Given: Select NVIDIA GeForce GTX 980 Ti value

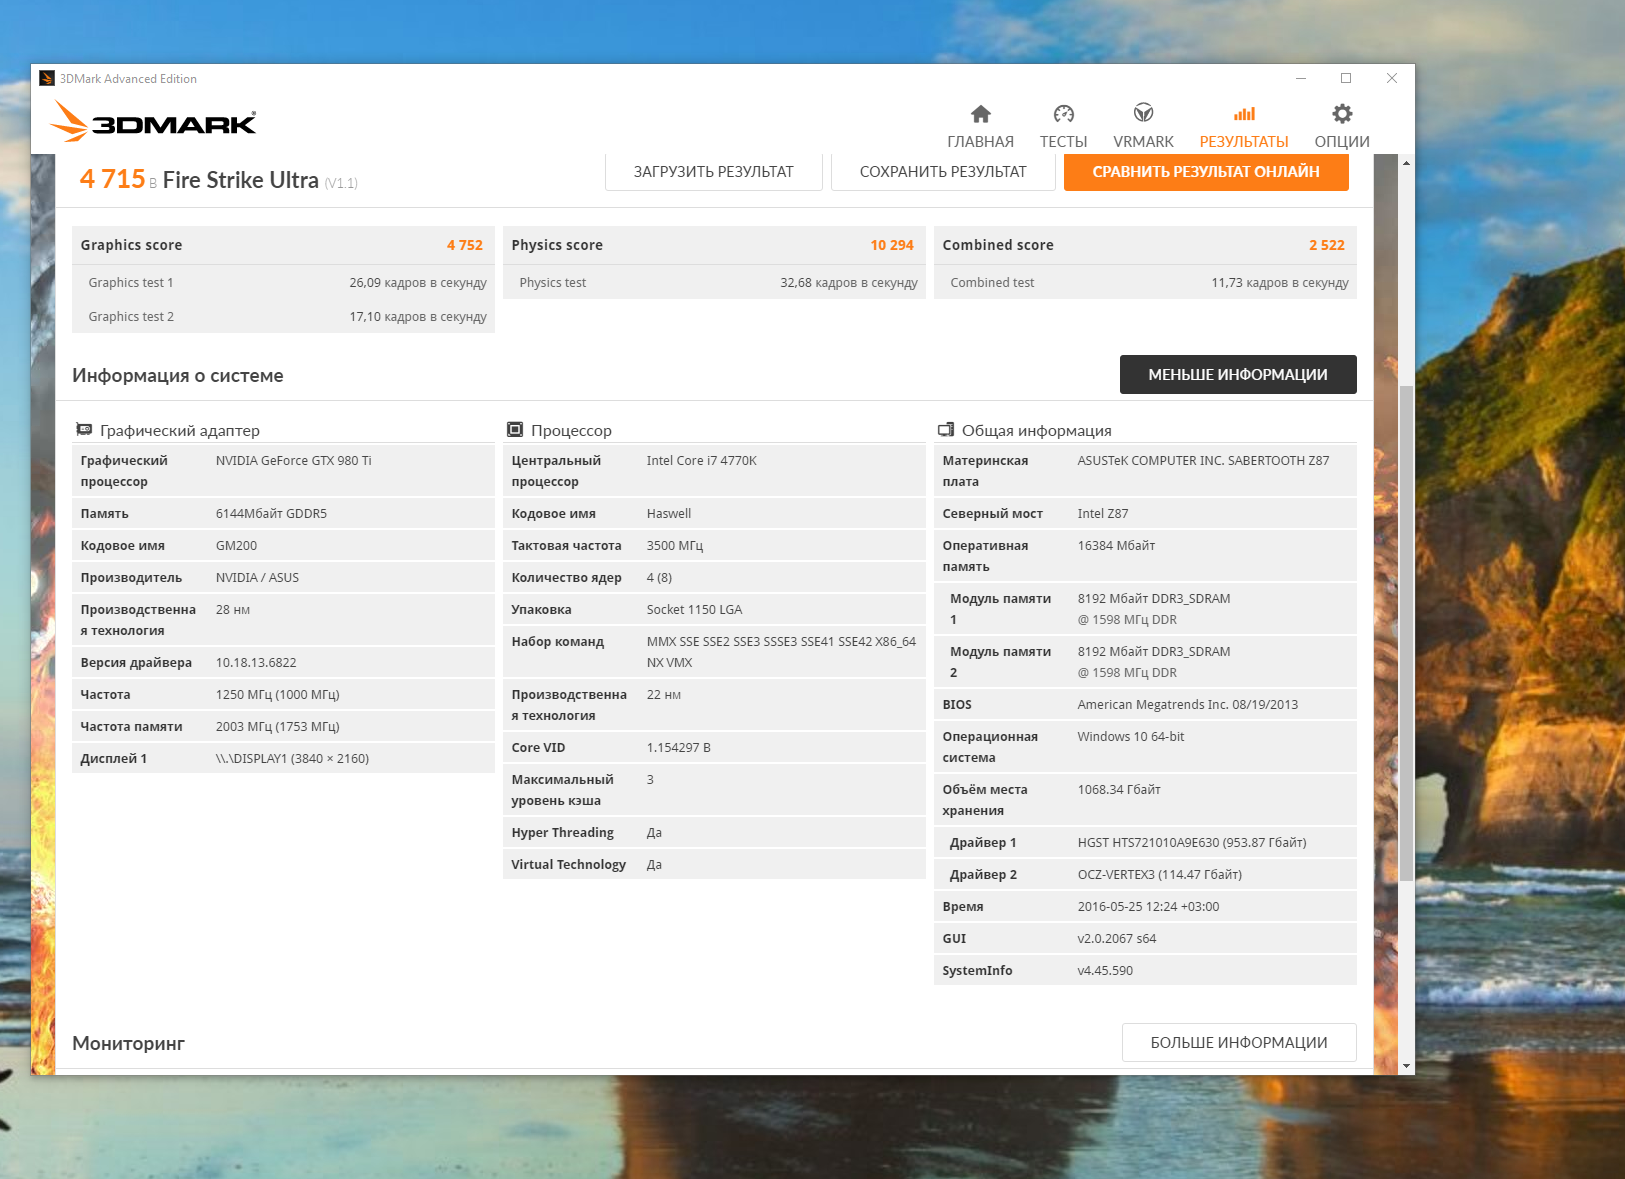Looking at the screenshot, I should [x=294, y=461].
